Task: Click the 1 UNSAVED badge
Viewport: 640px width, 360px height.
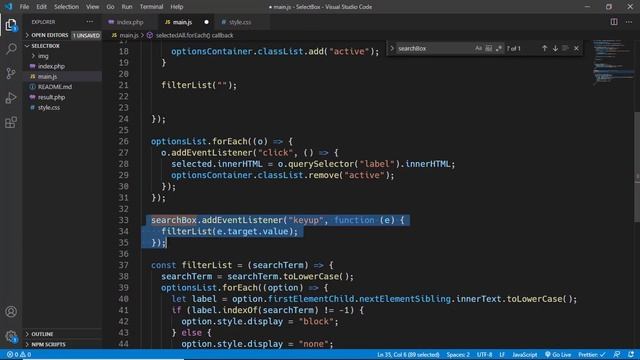Action: coord(86,36)
